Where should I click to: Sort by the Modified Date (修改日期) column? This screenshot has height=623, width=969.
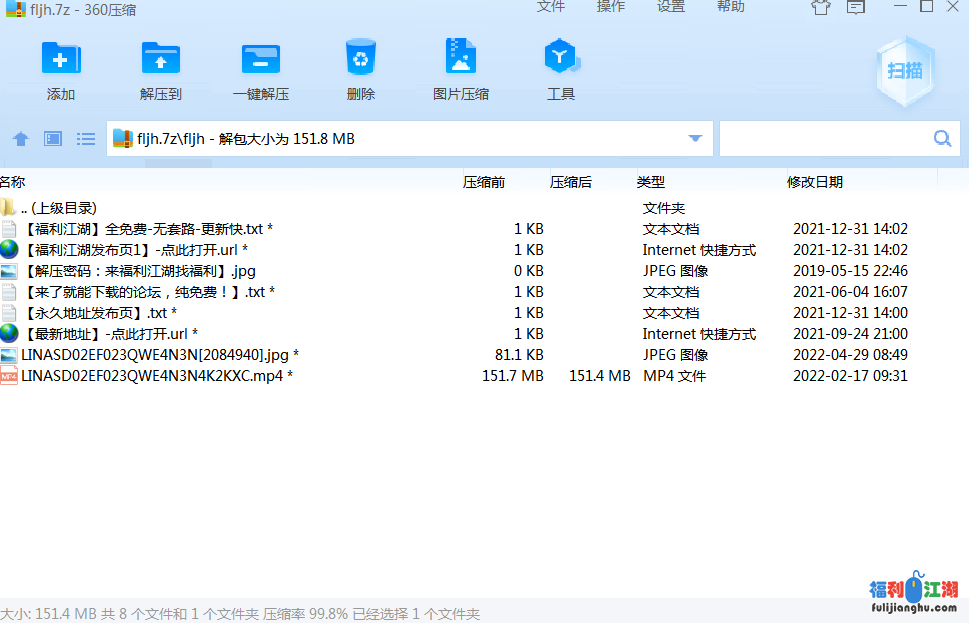(815, 182)
